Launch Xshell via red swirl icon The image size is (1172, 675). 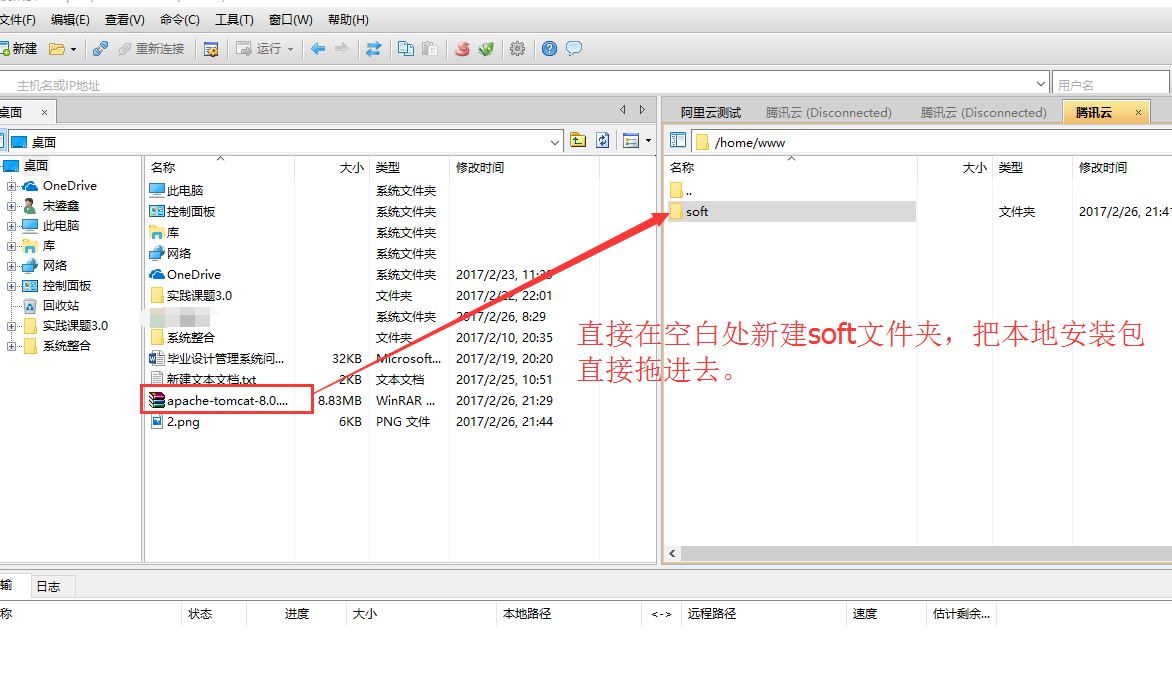click(x=463, y=49)
